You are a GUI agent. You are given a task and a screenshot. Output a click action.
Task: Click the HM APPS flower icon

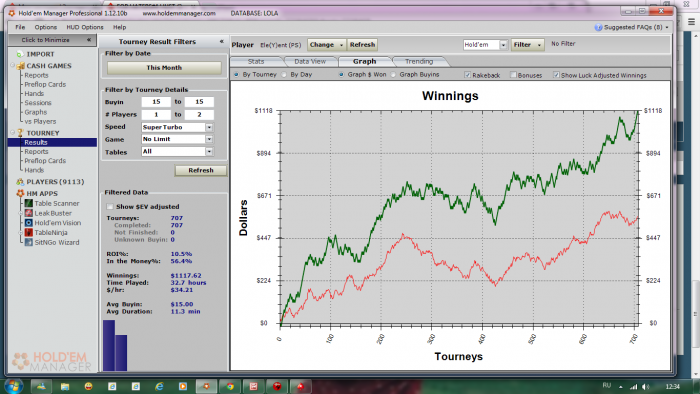20,193
